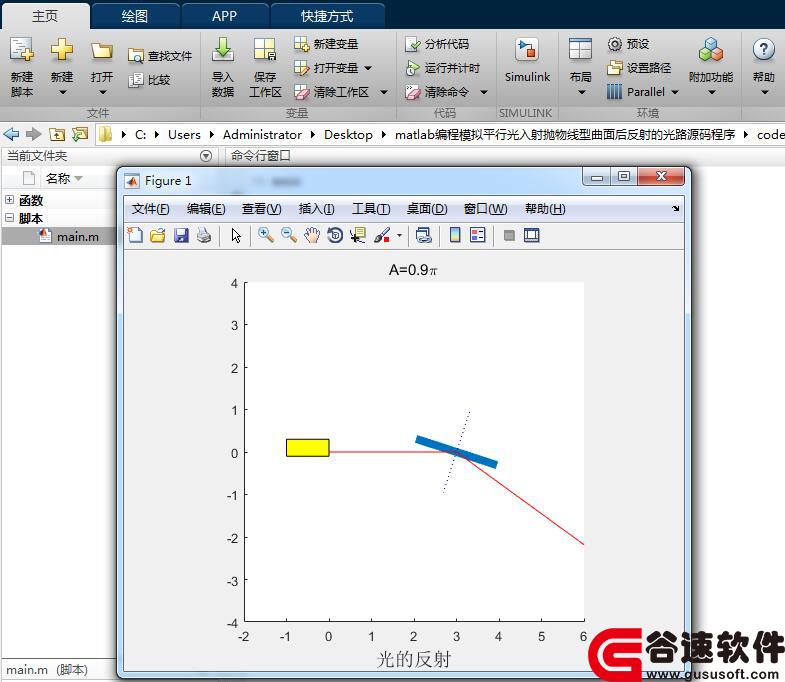Viewport: 785px width, 682px height.
Task: Select the Pan hand tool
Action: coord(312,235)
